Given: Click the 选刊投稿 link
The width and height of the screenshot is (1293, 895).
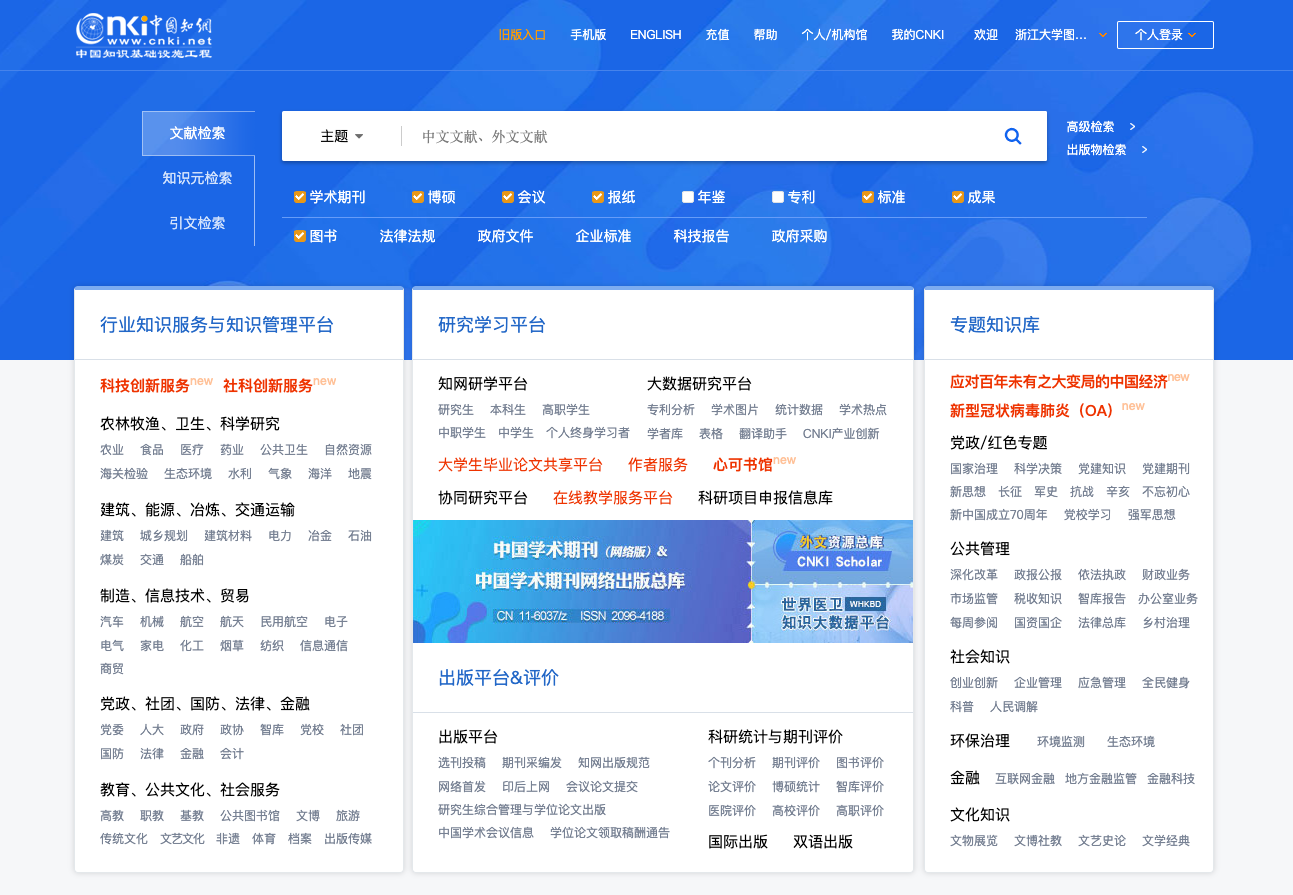Looking at the screenshot, I should pos(462,763).
